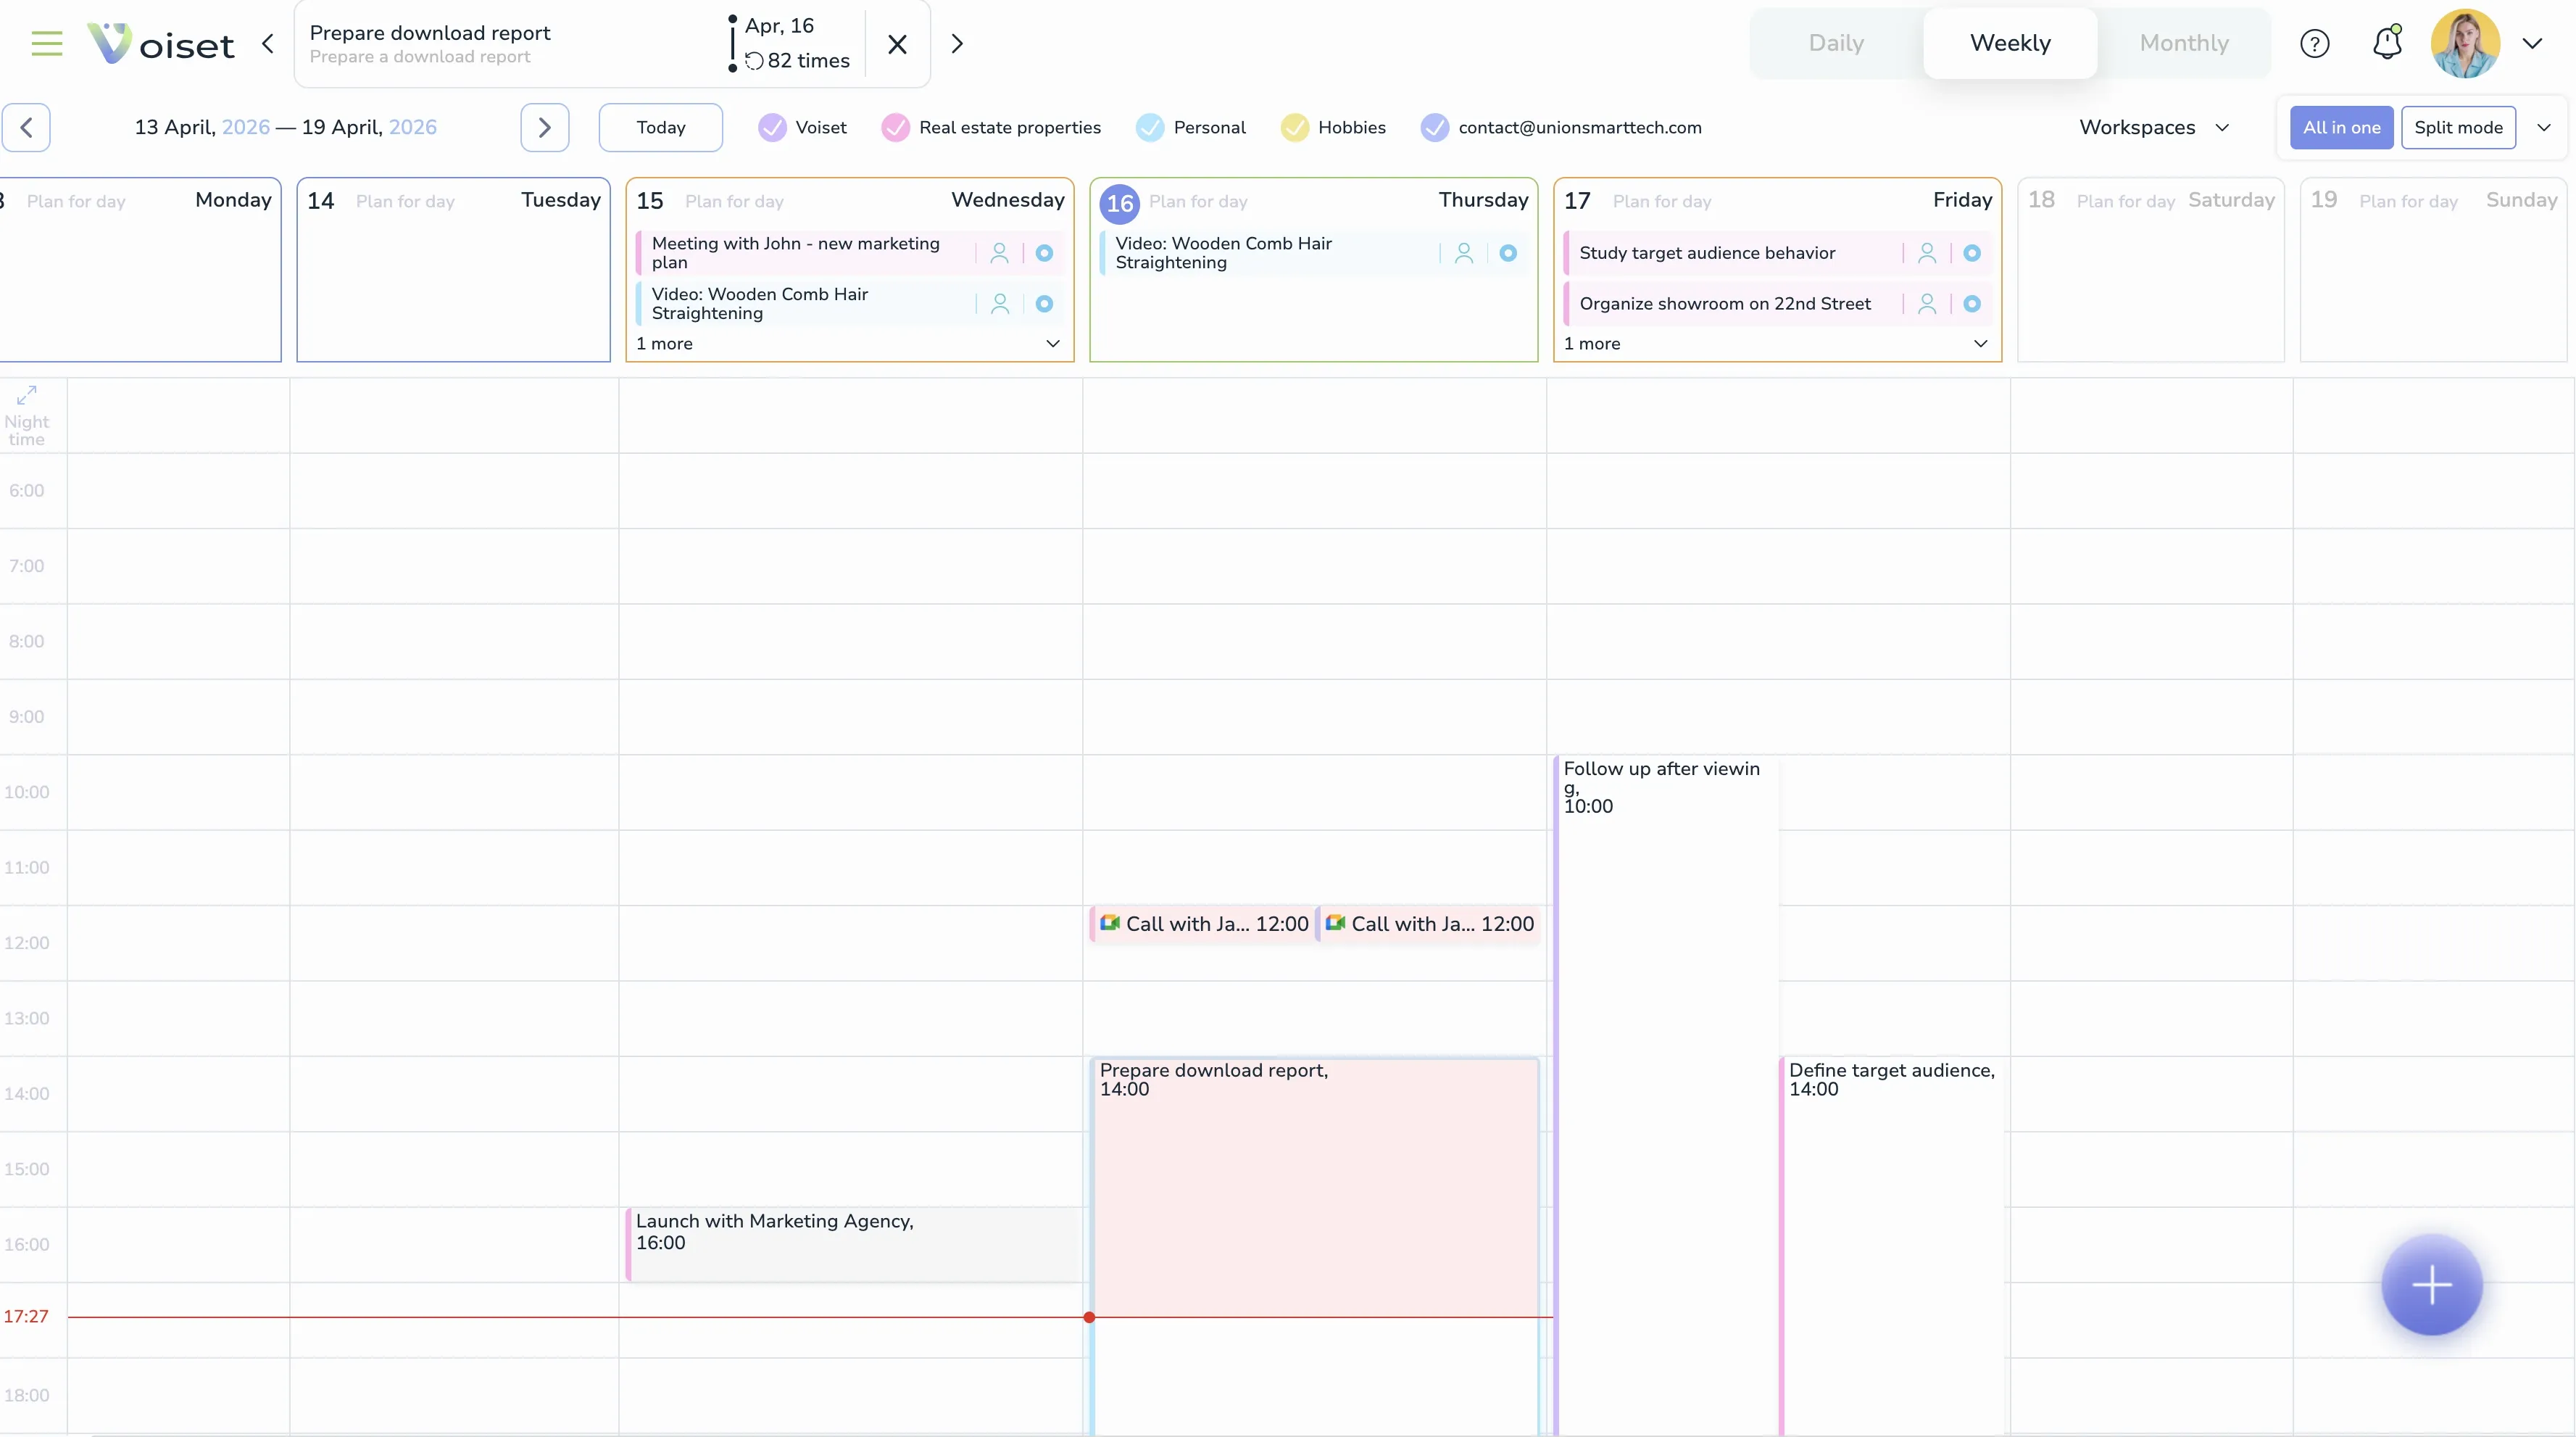Screen dimensions: 2576x1437
Task: Click the Google Meet icon on Call with Ja event
Action: pyautogui.click(x=1110, y=923)
